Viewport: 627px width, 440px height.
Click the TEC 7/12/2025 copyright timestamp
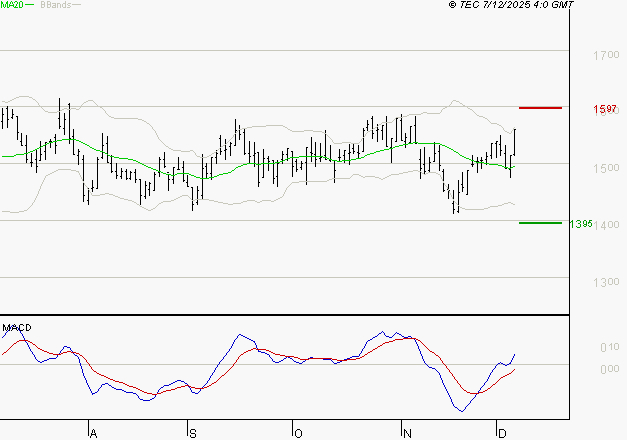511,5
